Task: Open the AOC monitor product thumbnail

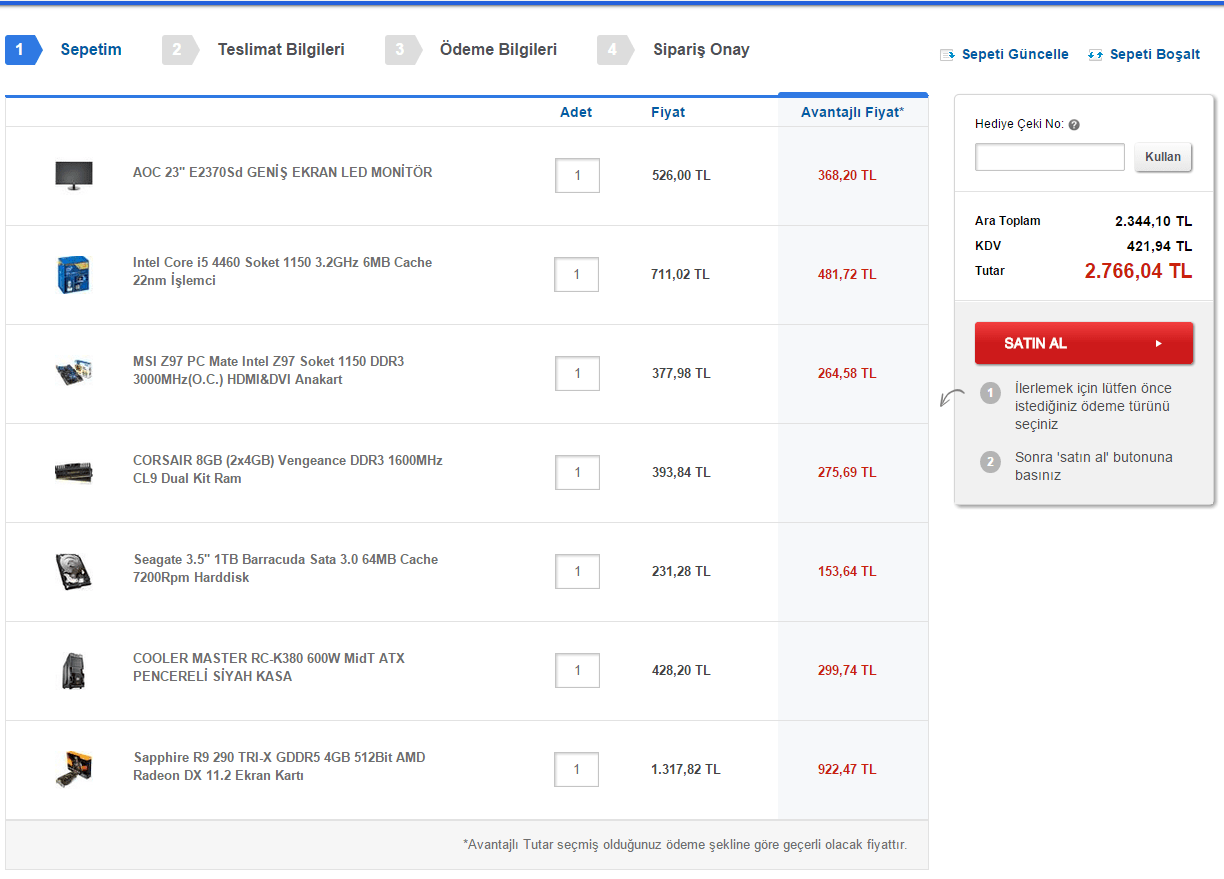Action: click(x=74, y=175)
